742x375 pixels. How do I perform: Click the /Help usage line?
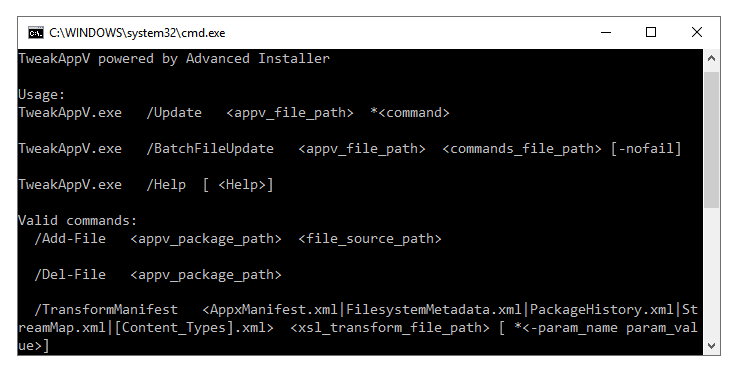[x=146, y=185]
